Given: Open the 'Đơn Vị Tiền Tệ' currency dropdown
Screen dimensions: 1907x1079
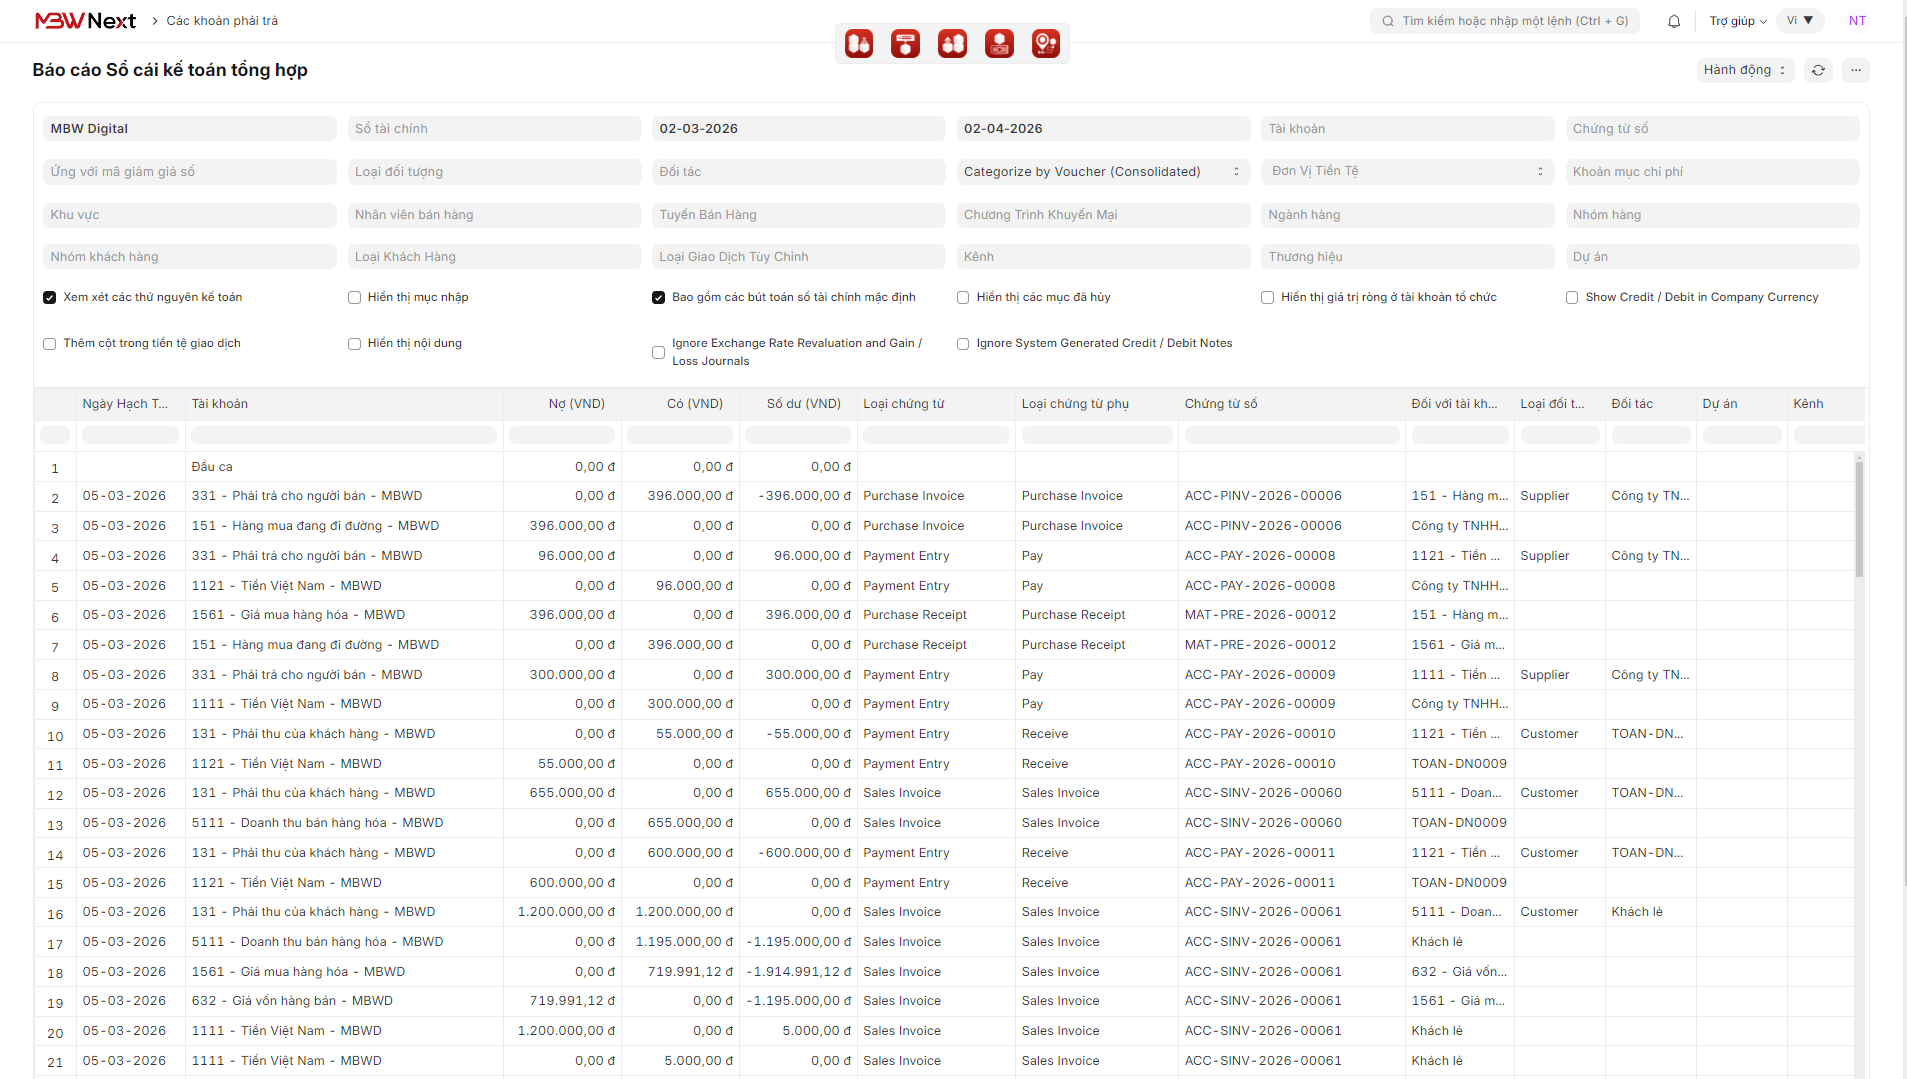Looking at the screenshot, I should pyautogui.click(x=1407, y=172).
